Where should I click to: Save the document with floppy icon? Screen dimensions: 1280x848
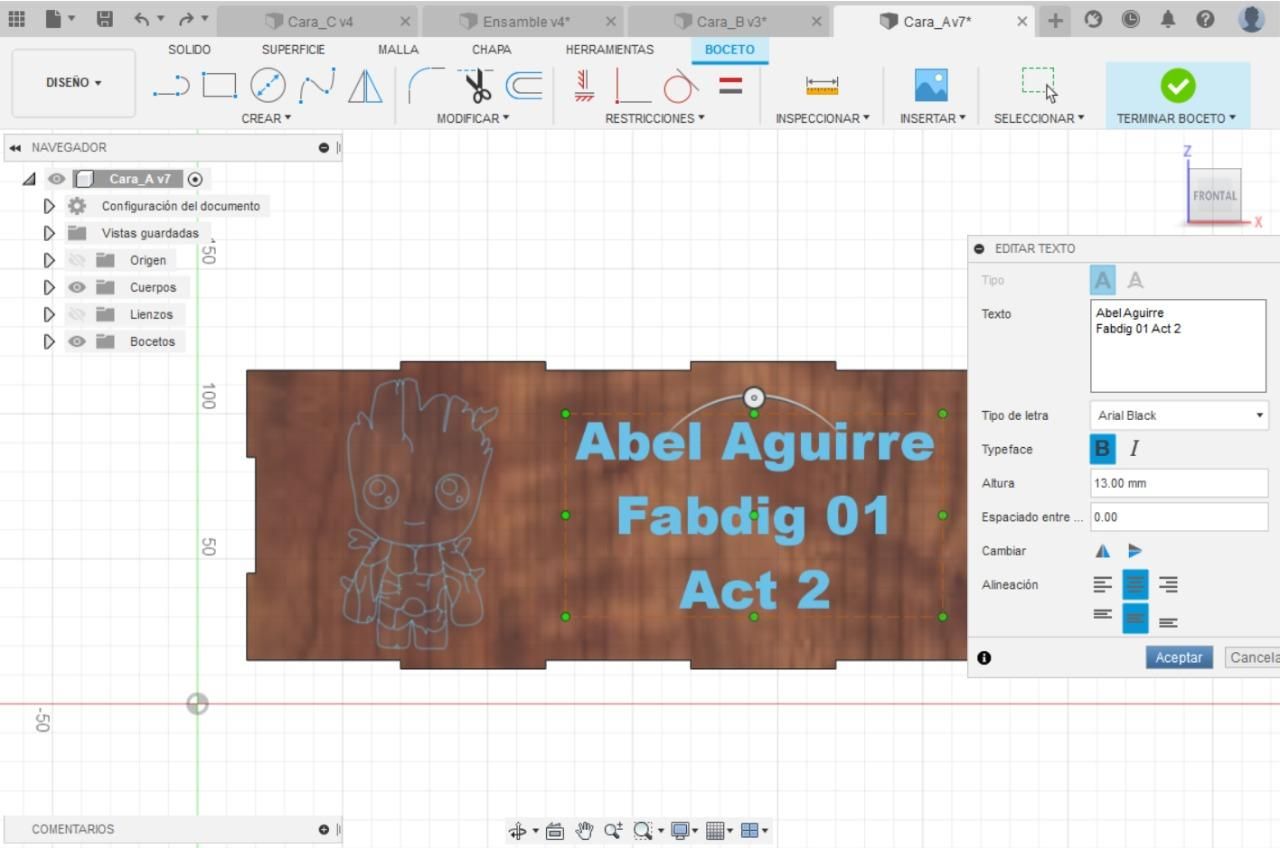pos(105,19)
